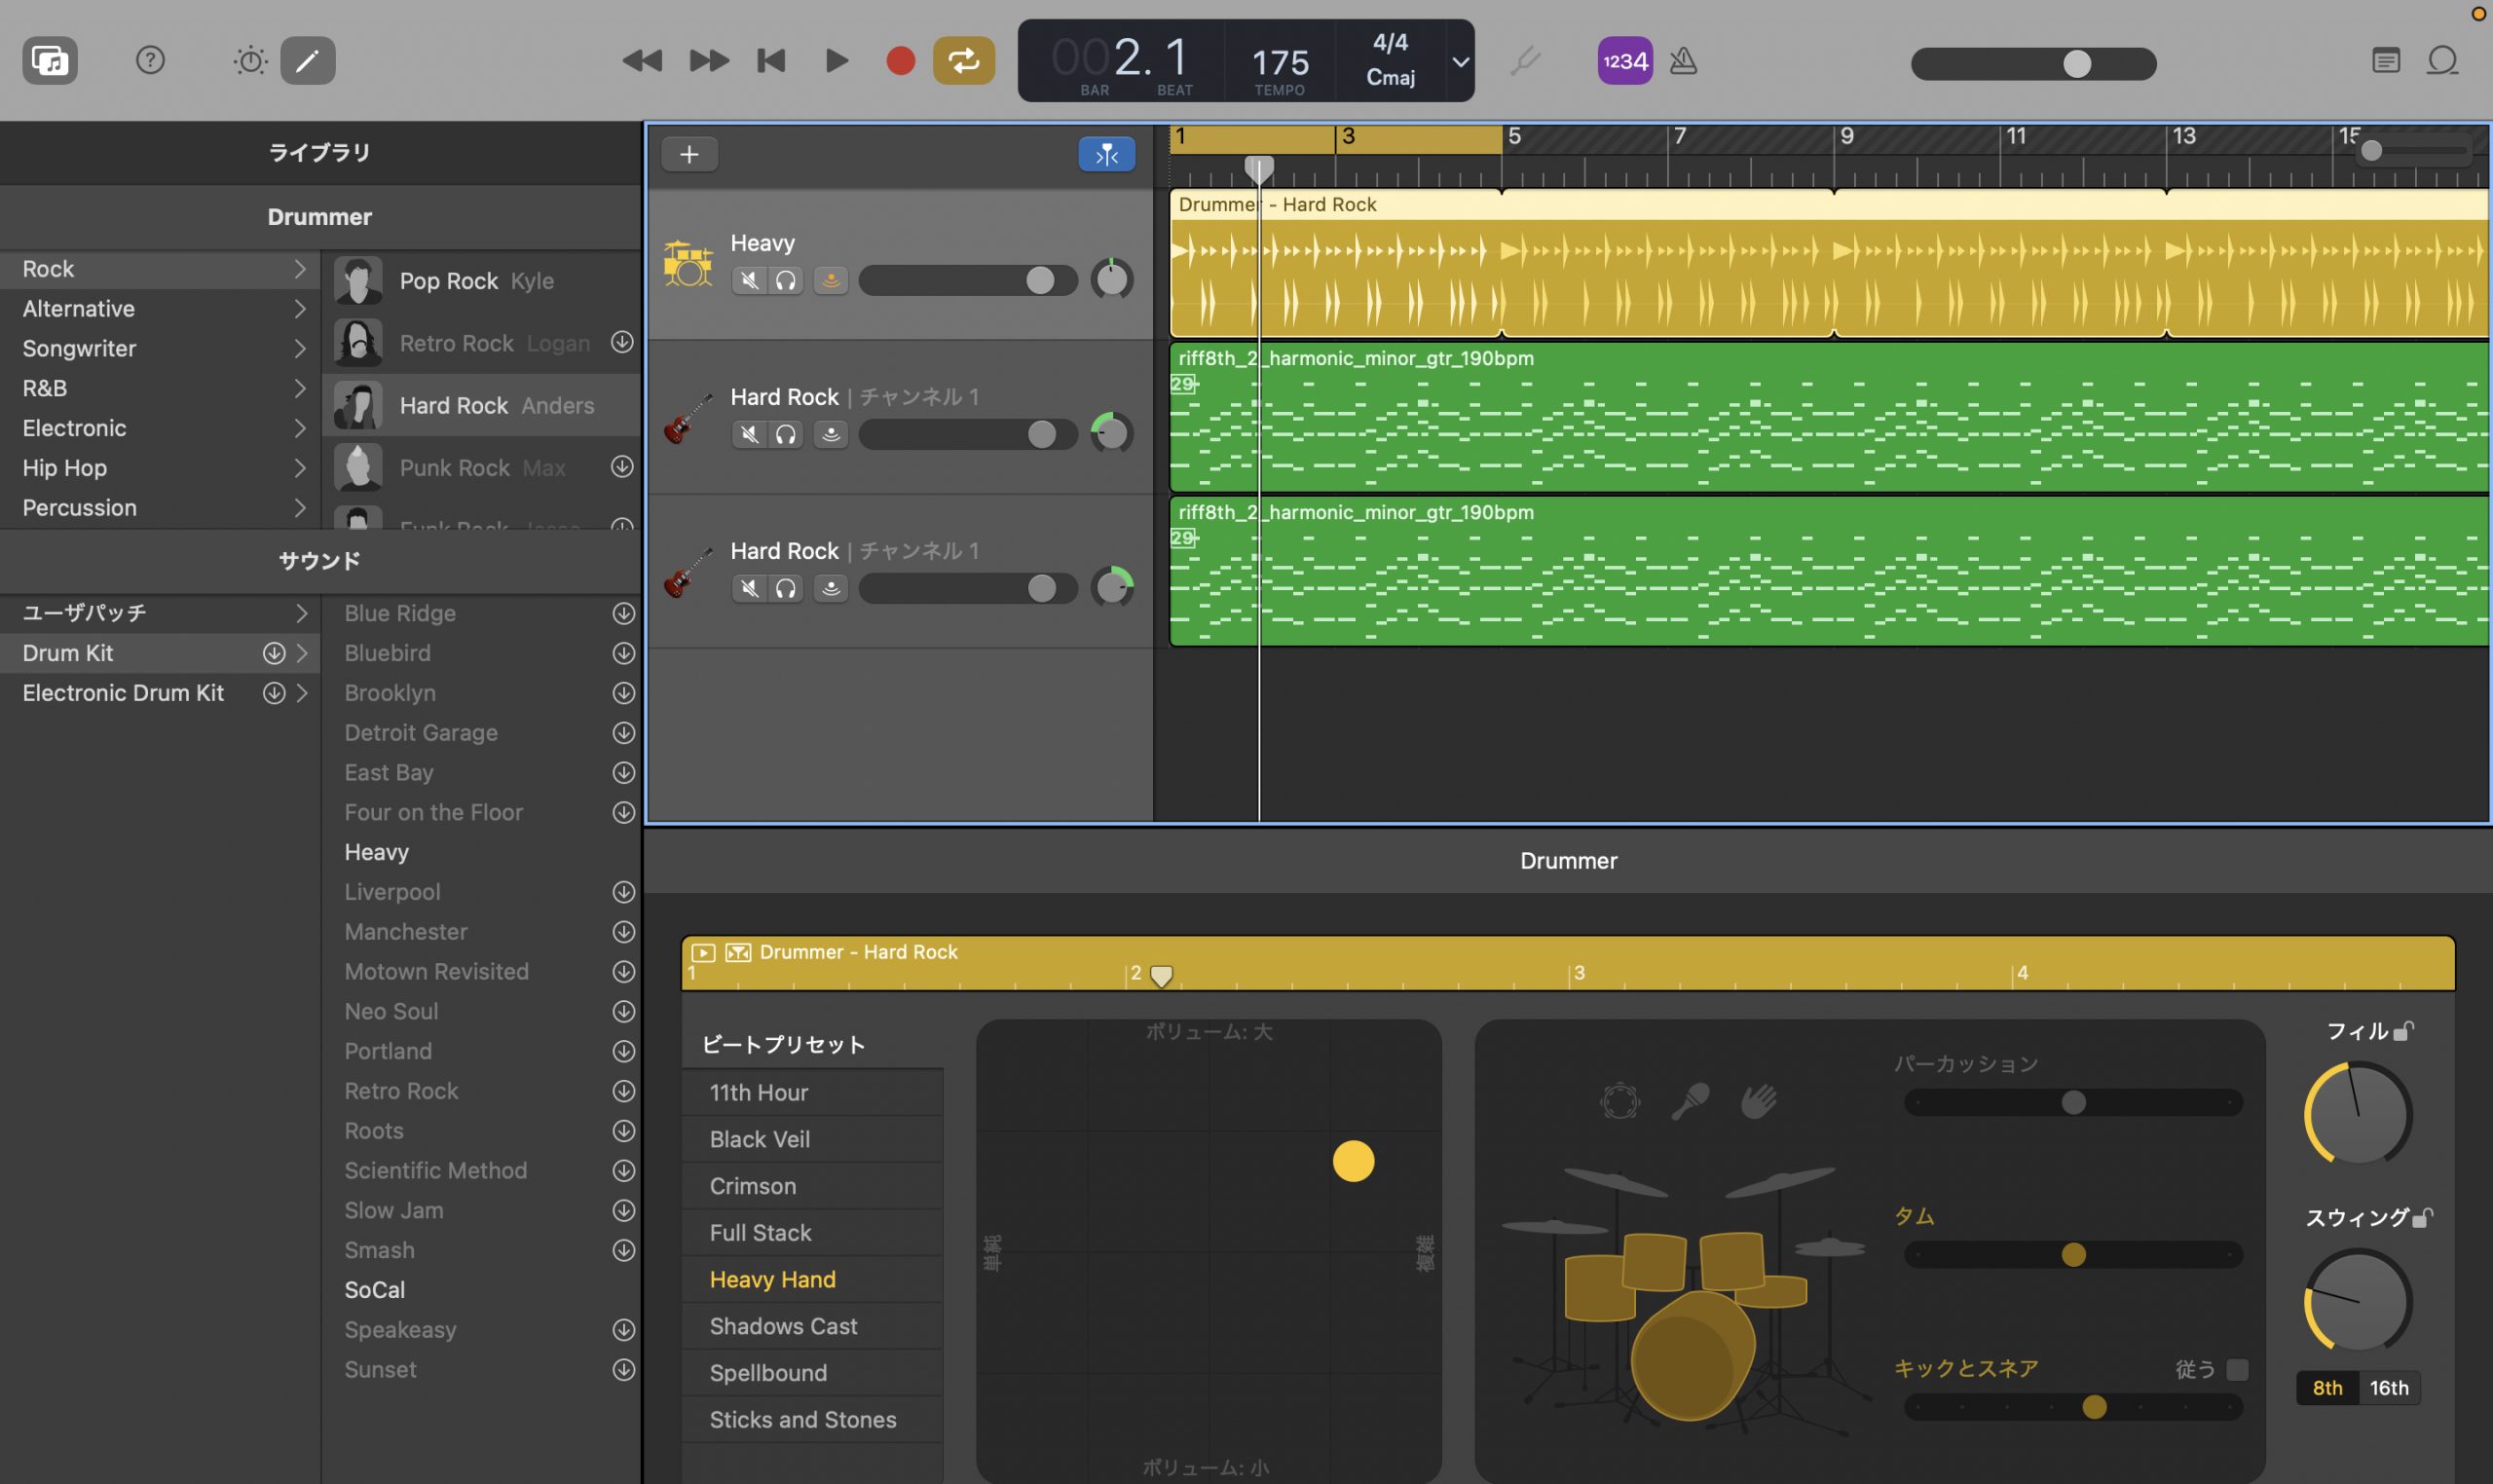
Task: Toggle the Catch Playhead button
Action: 1107,154
